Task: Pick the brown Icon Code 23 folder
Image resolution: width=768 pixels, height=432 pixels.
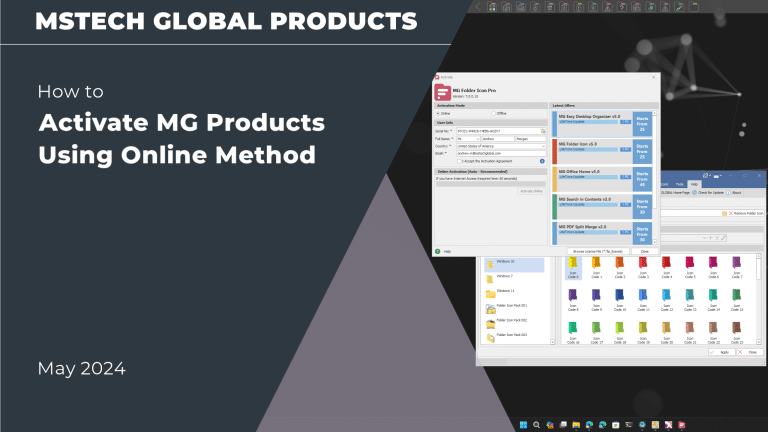Action: point(737,333)
